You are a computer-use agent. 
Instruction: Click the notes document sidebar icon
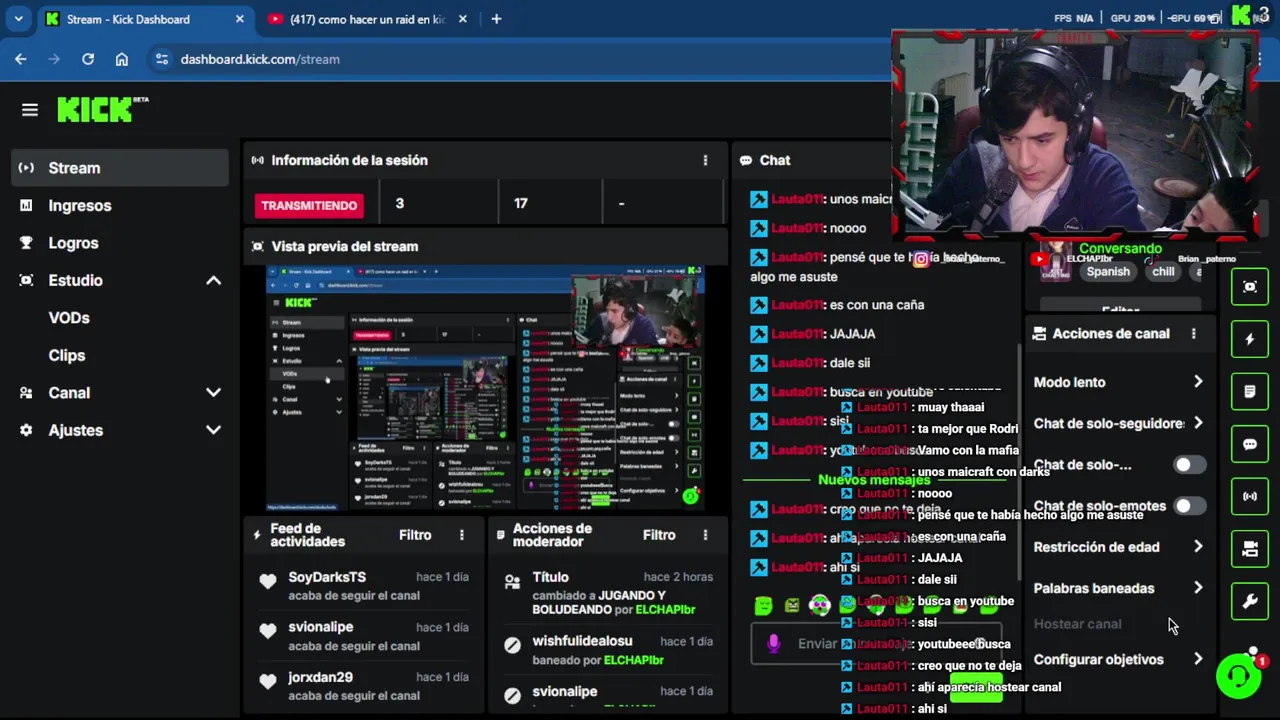(1250, 392)
